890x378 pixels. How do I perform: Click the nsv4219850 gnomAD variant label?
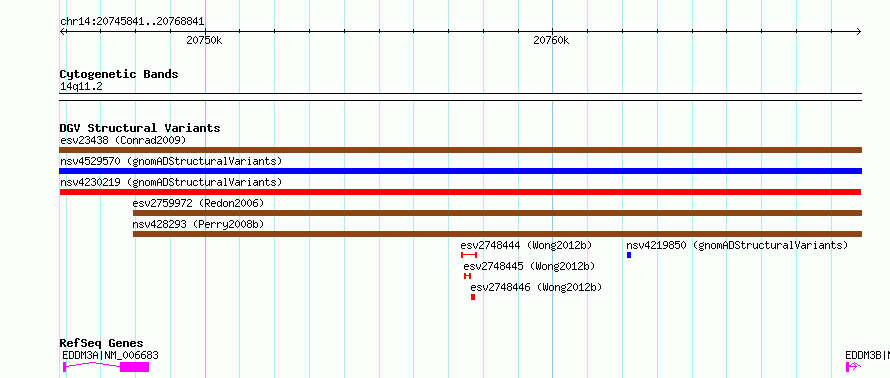737,245
